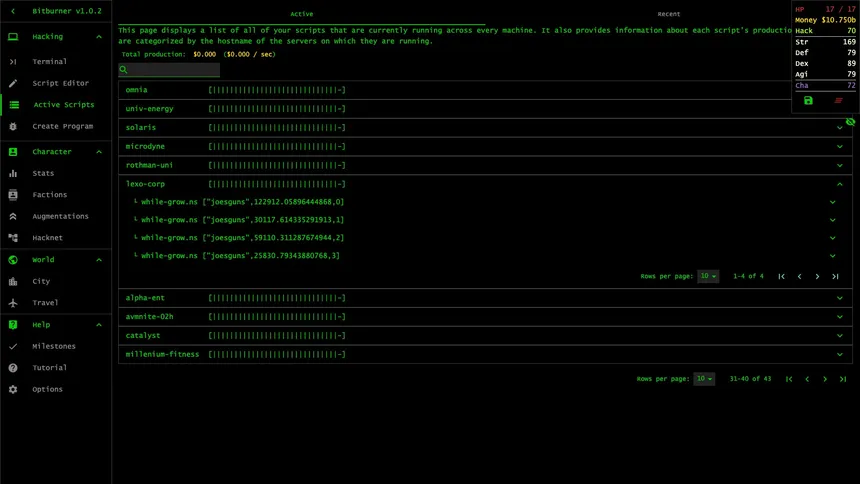This screenshot has height=484, width=860.
Task: Collapse the World sidebar section
Action: pyautogui.click(x=99, y=260)
